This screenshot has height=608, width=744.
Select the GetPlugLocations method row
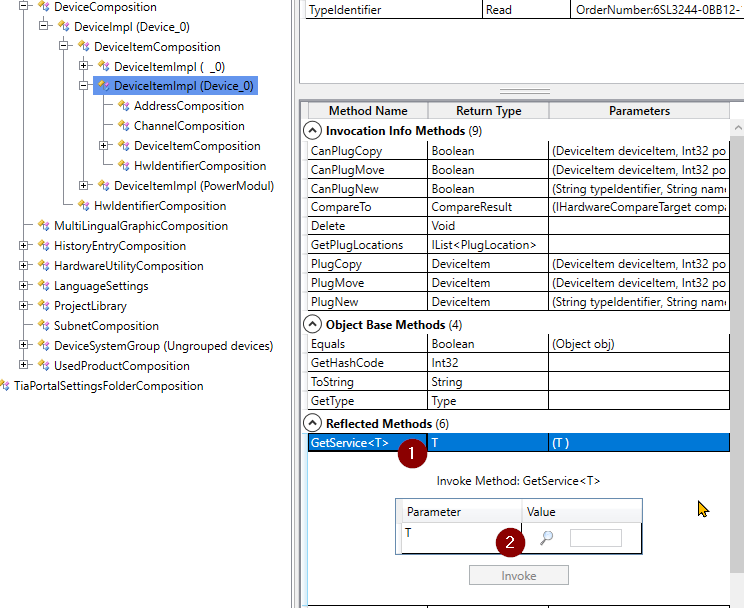click(x=519, y=244)
